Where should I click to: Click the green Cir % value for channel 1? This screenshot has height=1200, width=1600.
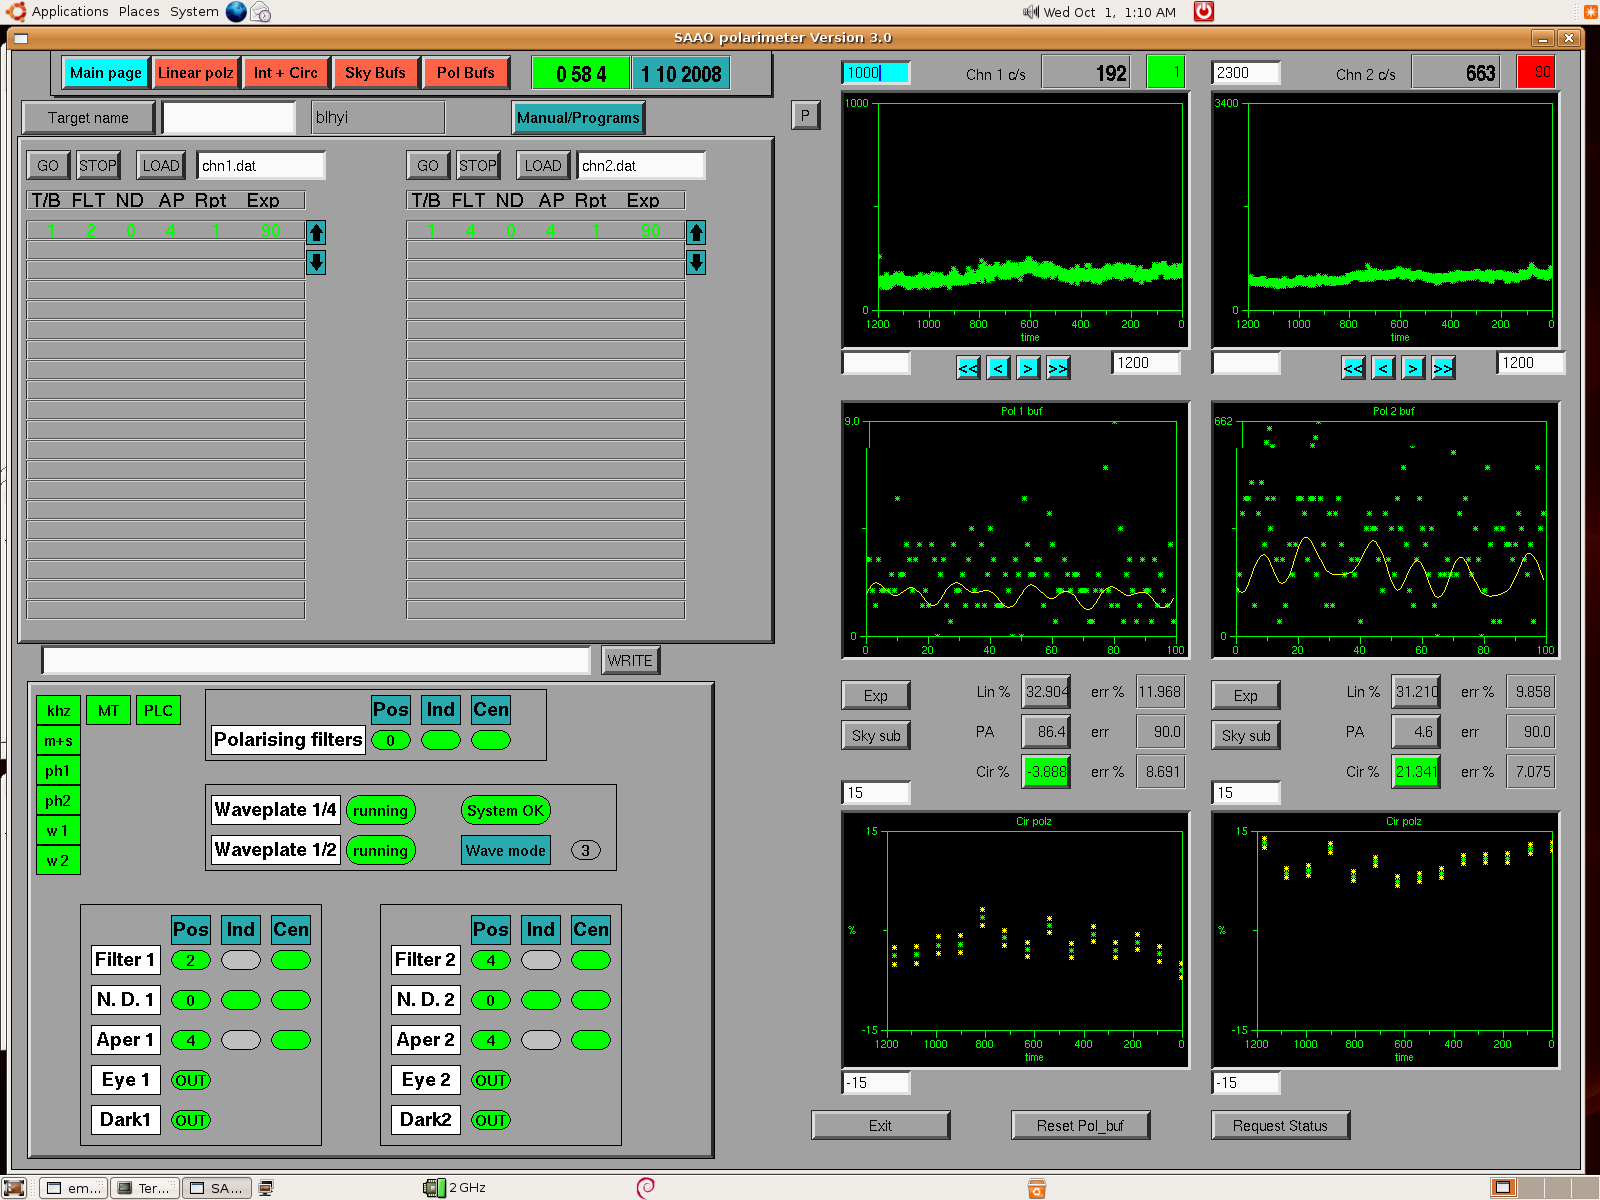(x=1046, y=772)
